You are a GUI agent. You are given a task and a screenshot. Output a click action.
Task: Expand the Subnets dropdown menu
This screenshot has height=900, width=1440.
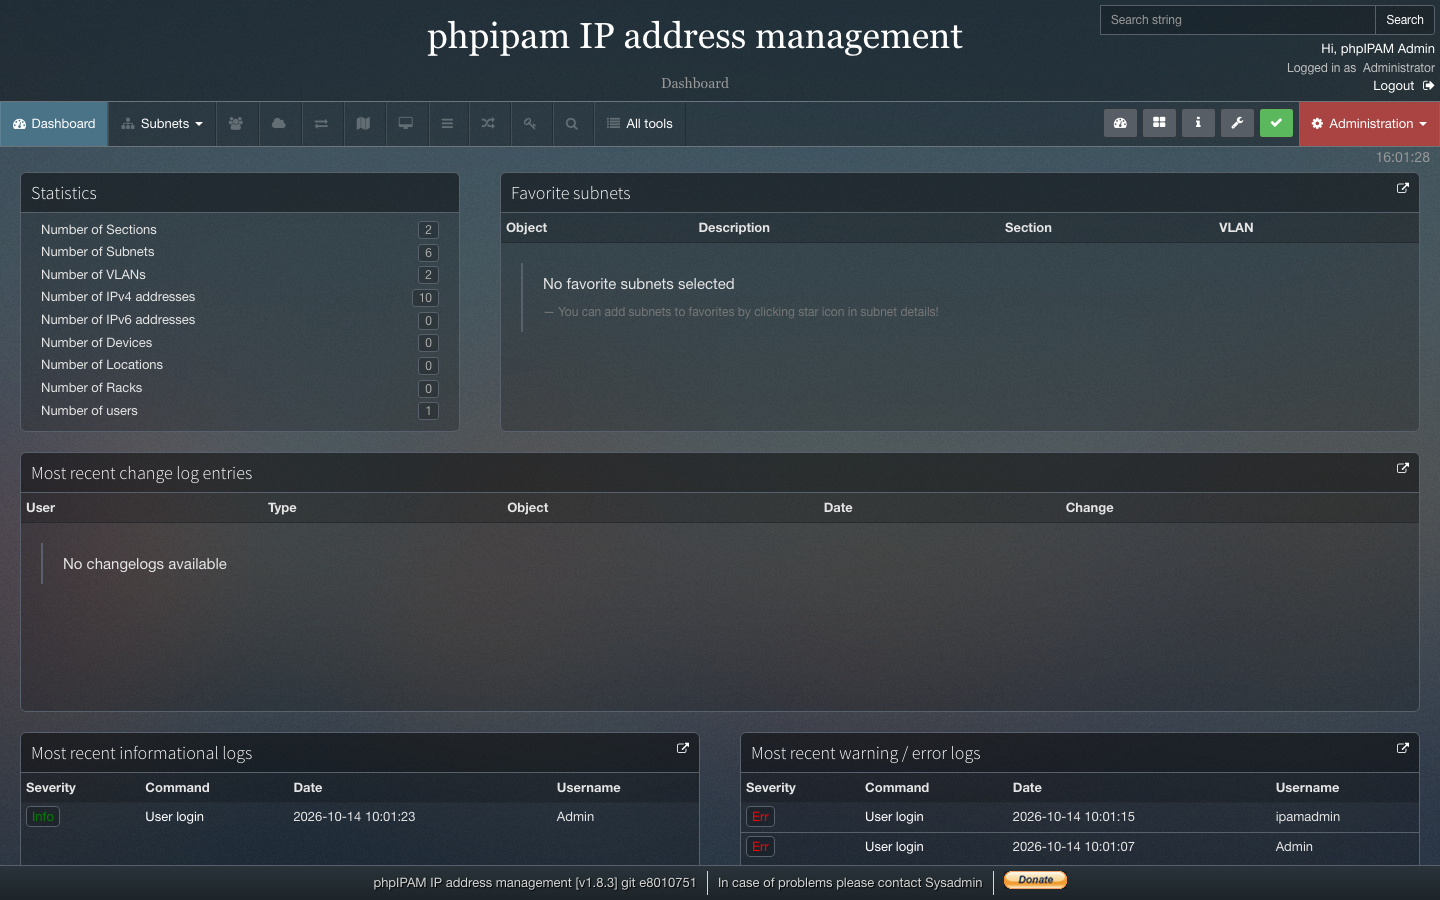click(162, 124)
